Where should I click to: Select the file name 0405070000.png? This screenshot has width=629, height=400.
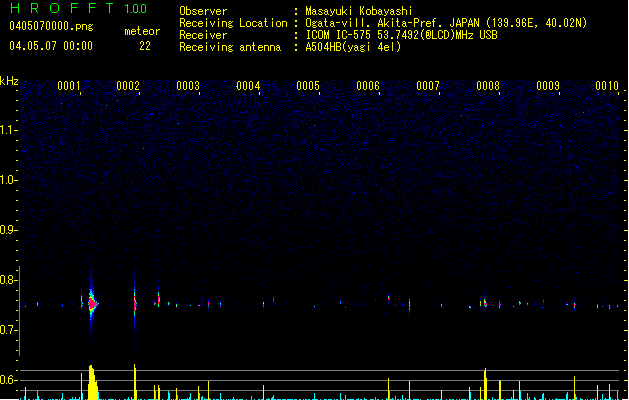(x=51, y=26)
